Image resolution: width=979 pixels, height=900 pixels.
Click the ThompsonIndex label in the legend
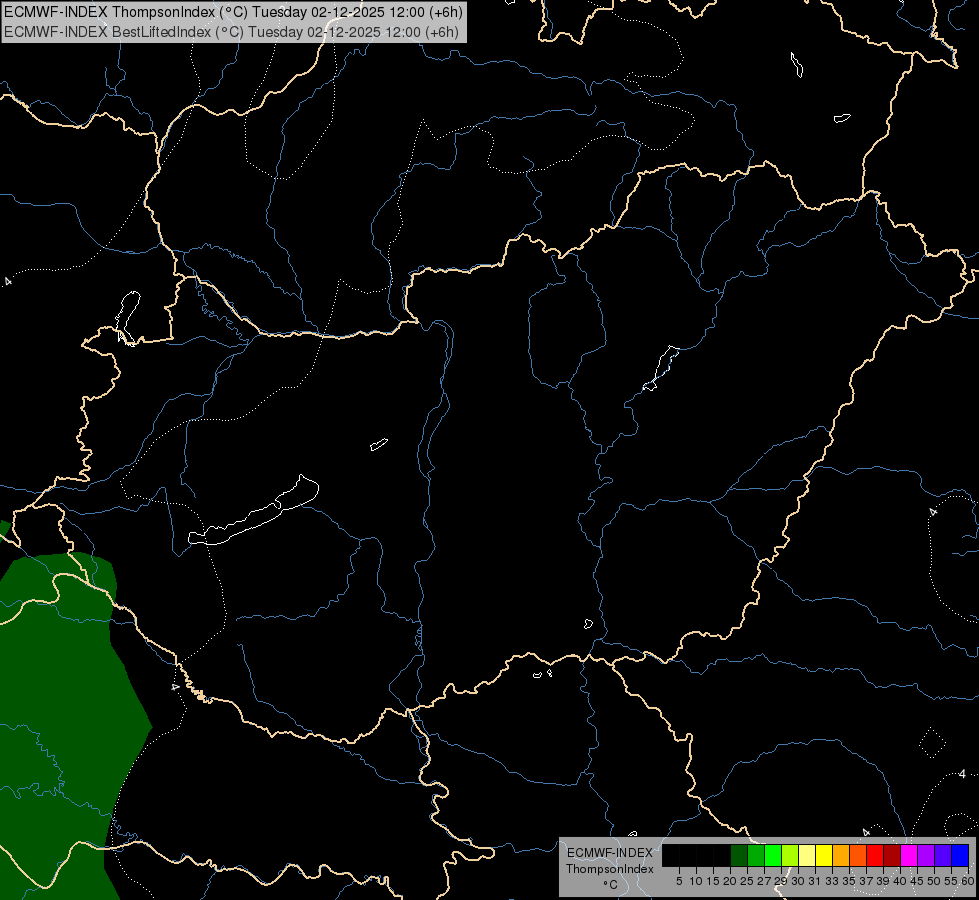(x=610, y=869)
